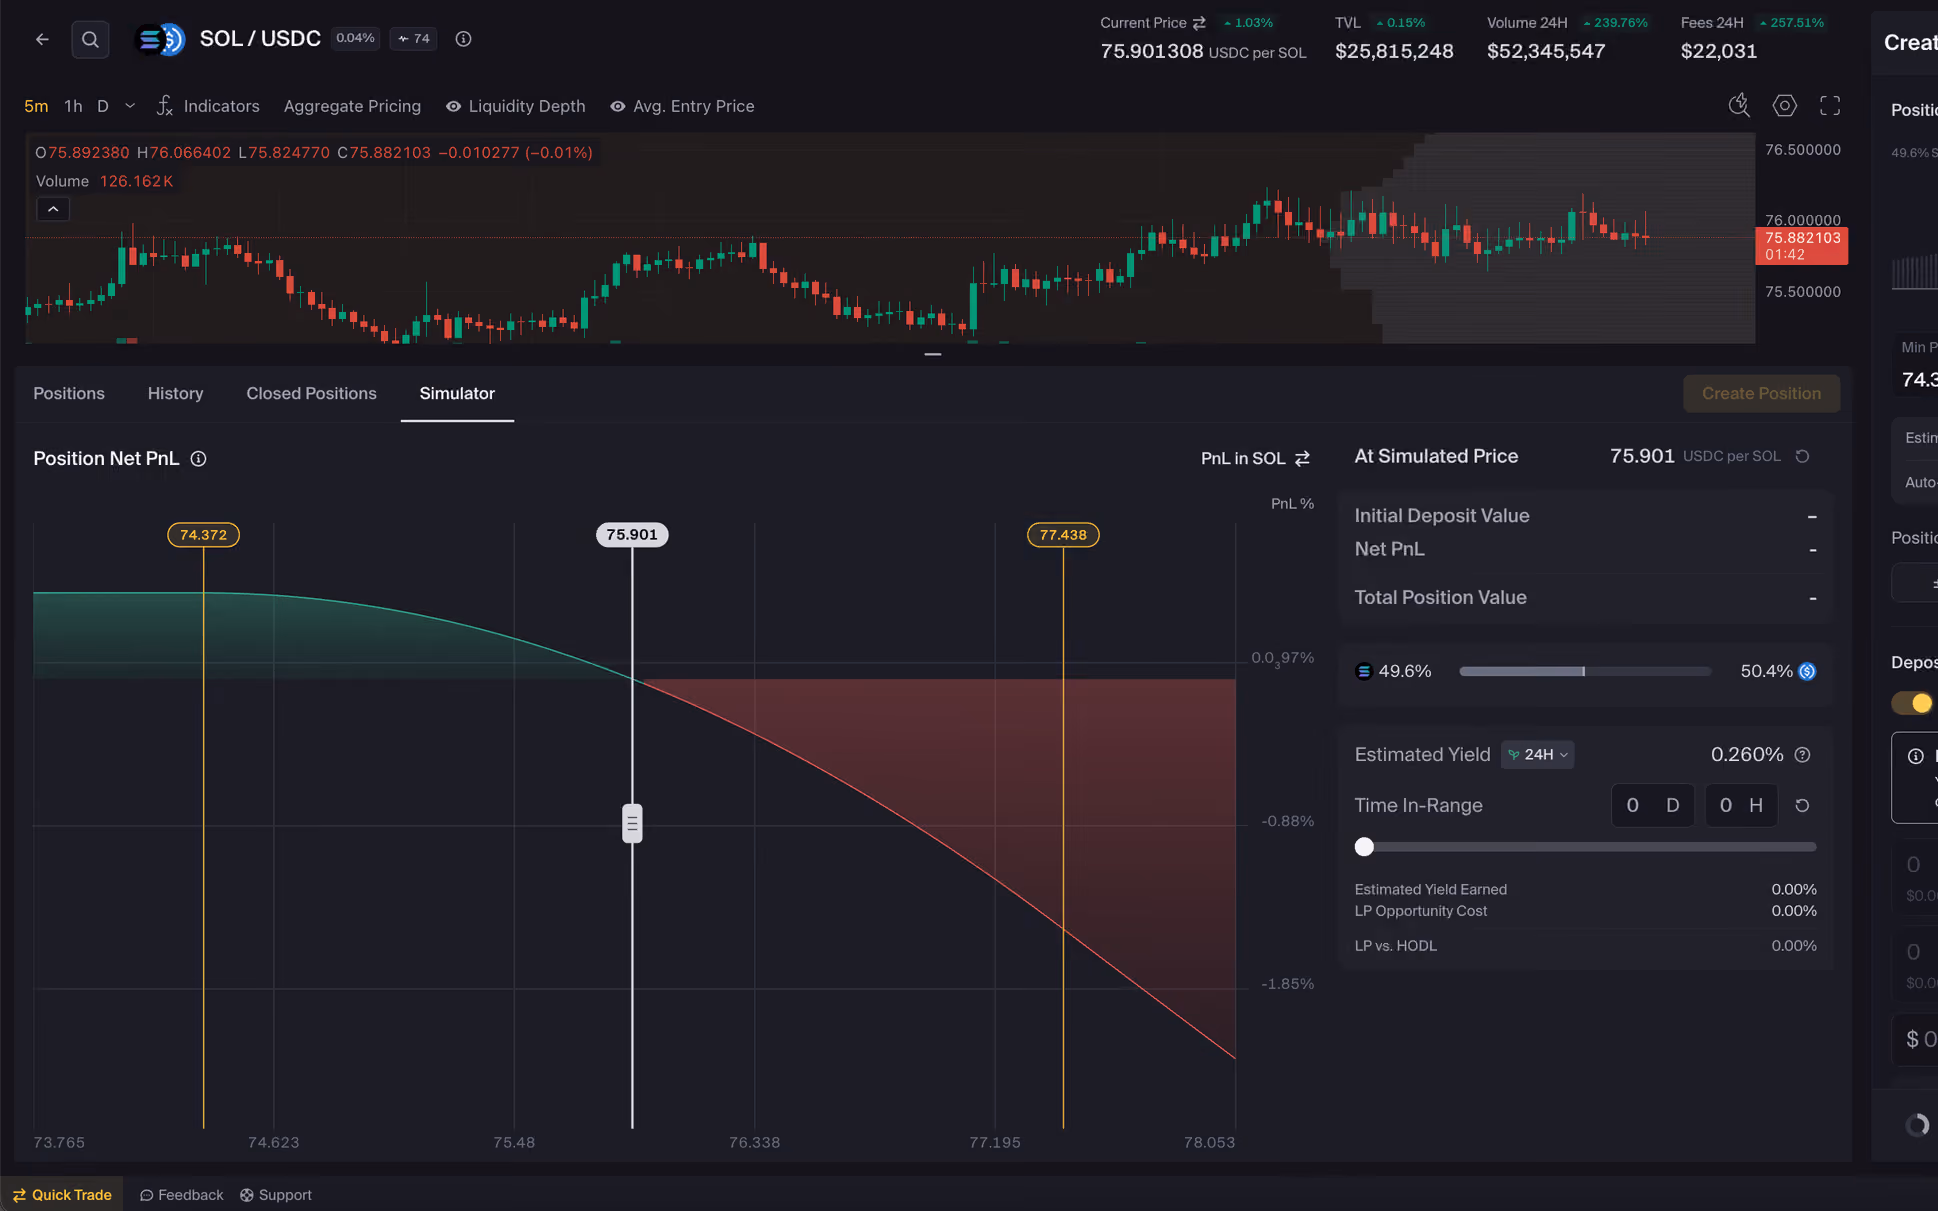Screen dimensions: 1938x1211
Task: Toggle Avg. Entry Price visibility
Action: [x=682, y=106]
